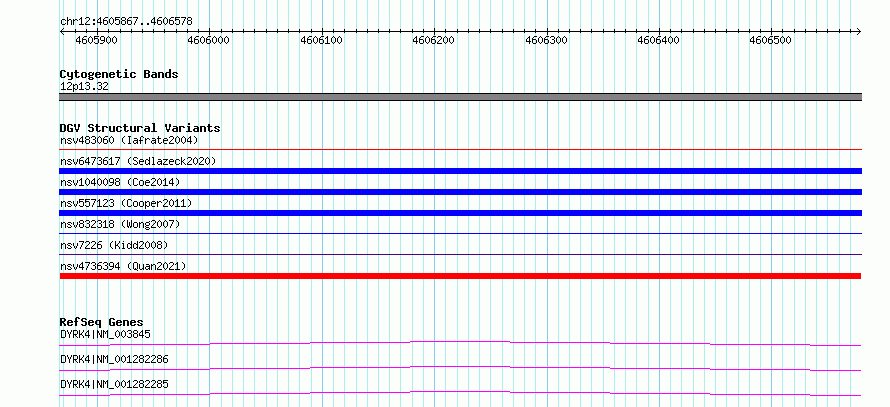Select the RefSeq Genes track title
The image size is (890, 407).
pos(101,322)
